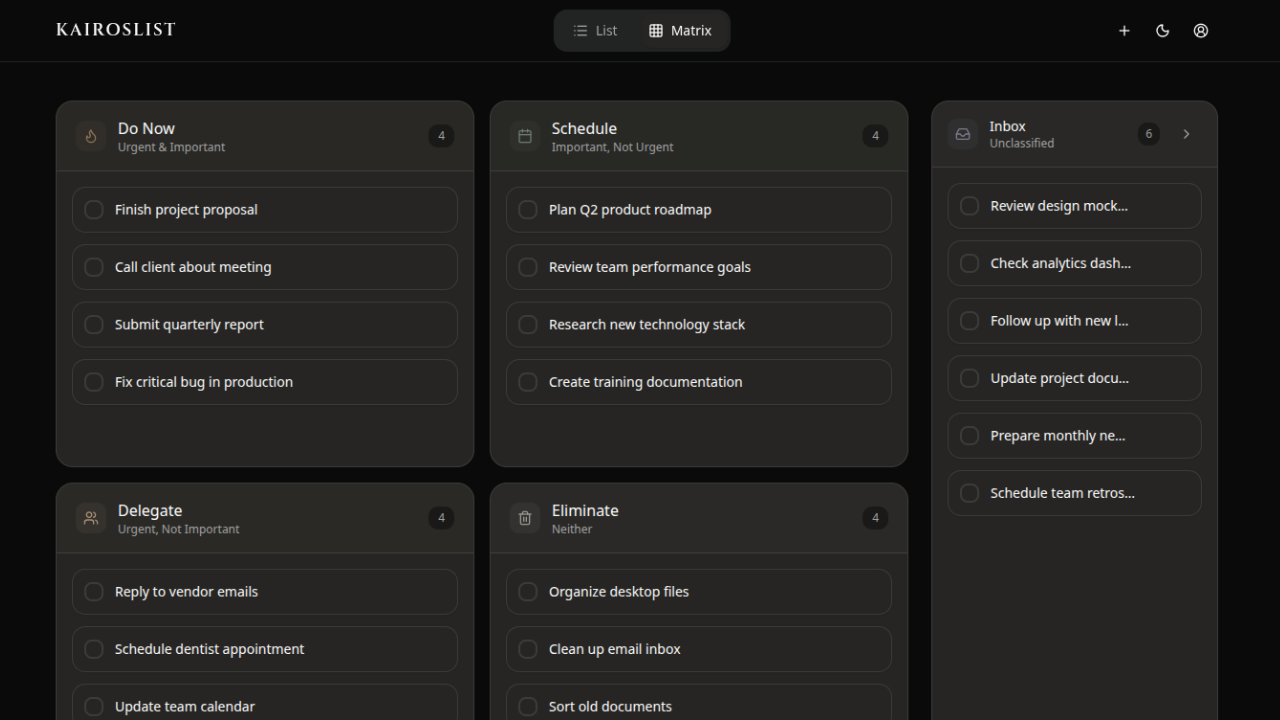1280x720 pixels.
Task: Tick the Reply to vendor emails checkbox
Action: click(94, 592)
